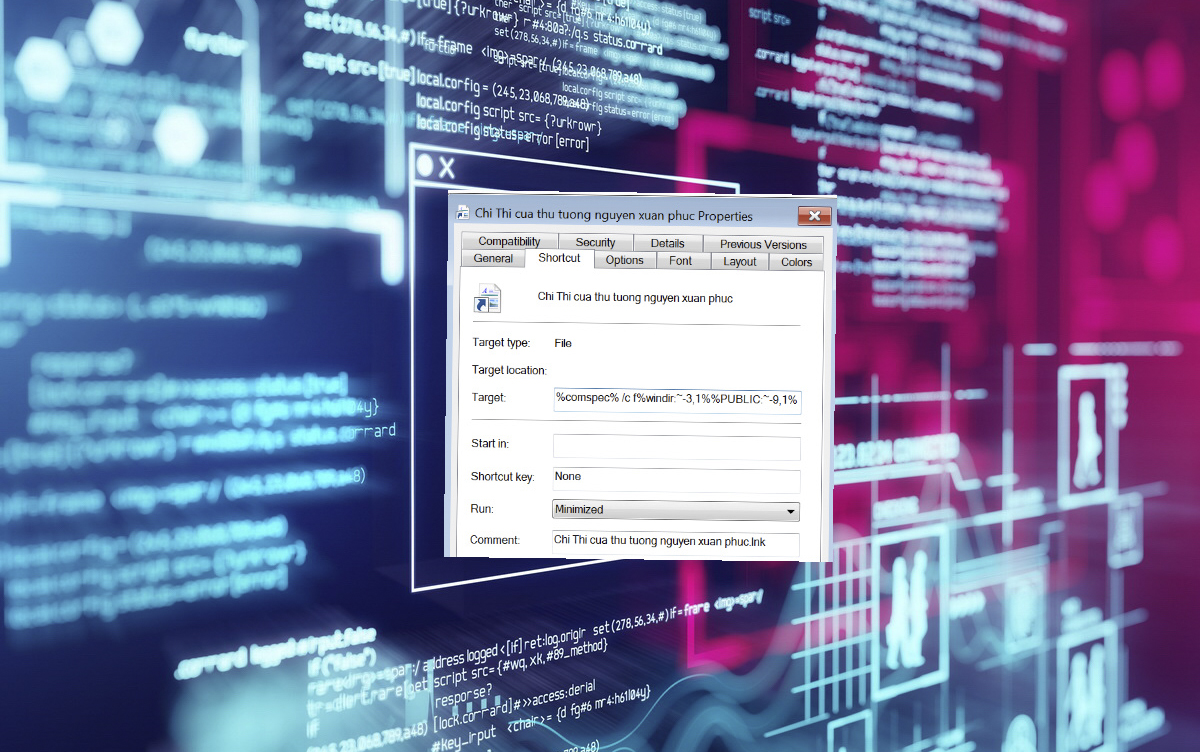The height and width of the screenshot is (752, 1200).
Task: Open the Layout tab
Action: pyautogui.click(x=740, y=262)
